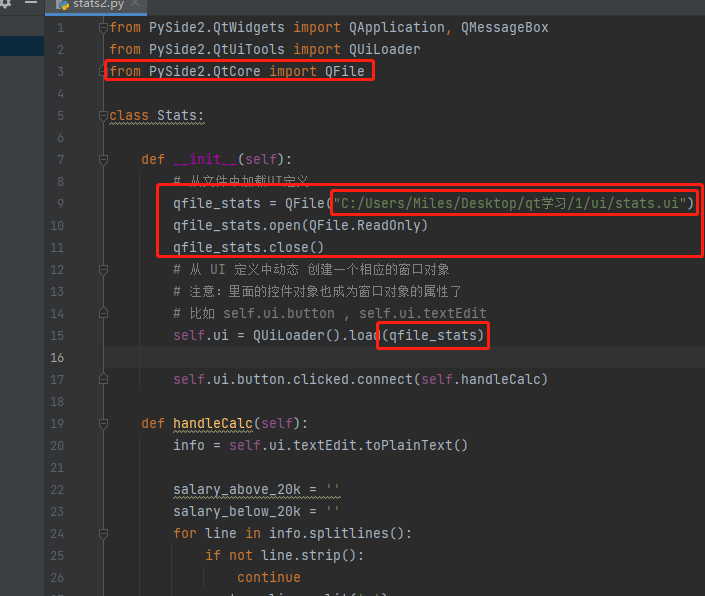Image resolution: width=705 pixels, height=596 pixels.
Task: Click the QApplication import name on line 1
Action: [x=397, y=27]
